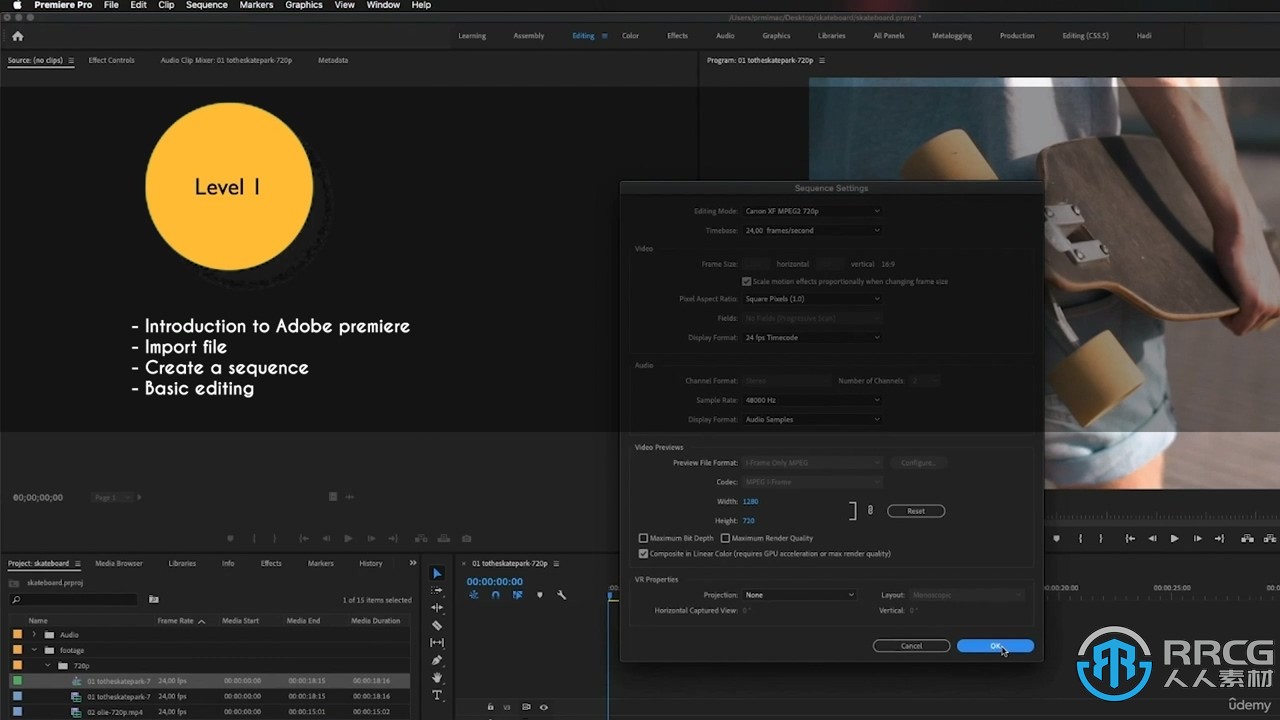Toggle insert sequences as nests
The image size is (1280, 720).
tap(474, 595)
